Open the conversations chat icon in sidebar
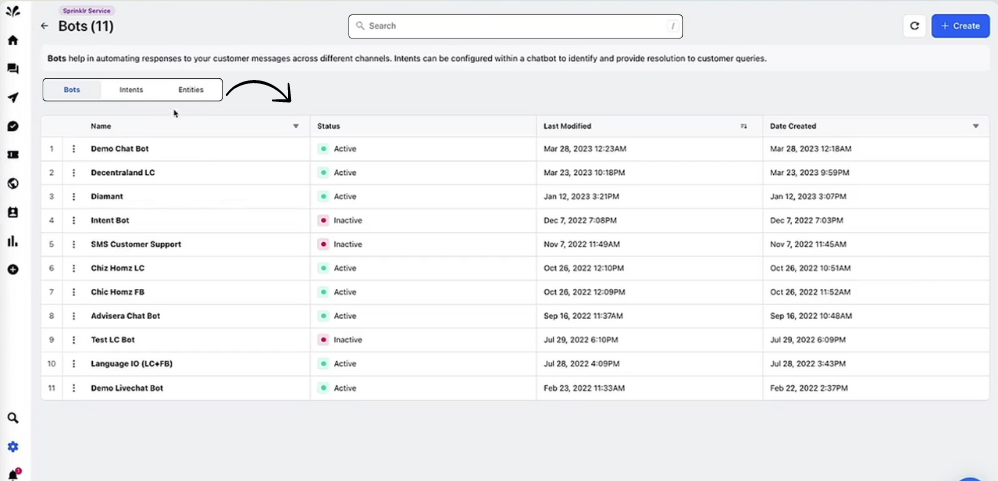998x481 pixels. [x=13, y=69]
